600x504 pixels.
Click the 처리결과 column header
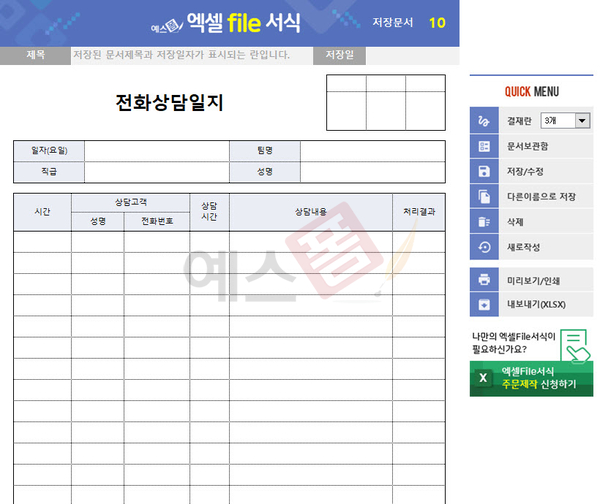(x=419, y=212)
